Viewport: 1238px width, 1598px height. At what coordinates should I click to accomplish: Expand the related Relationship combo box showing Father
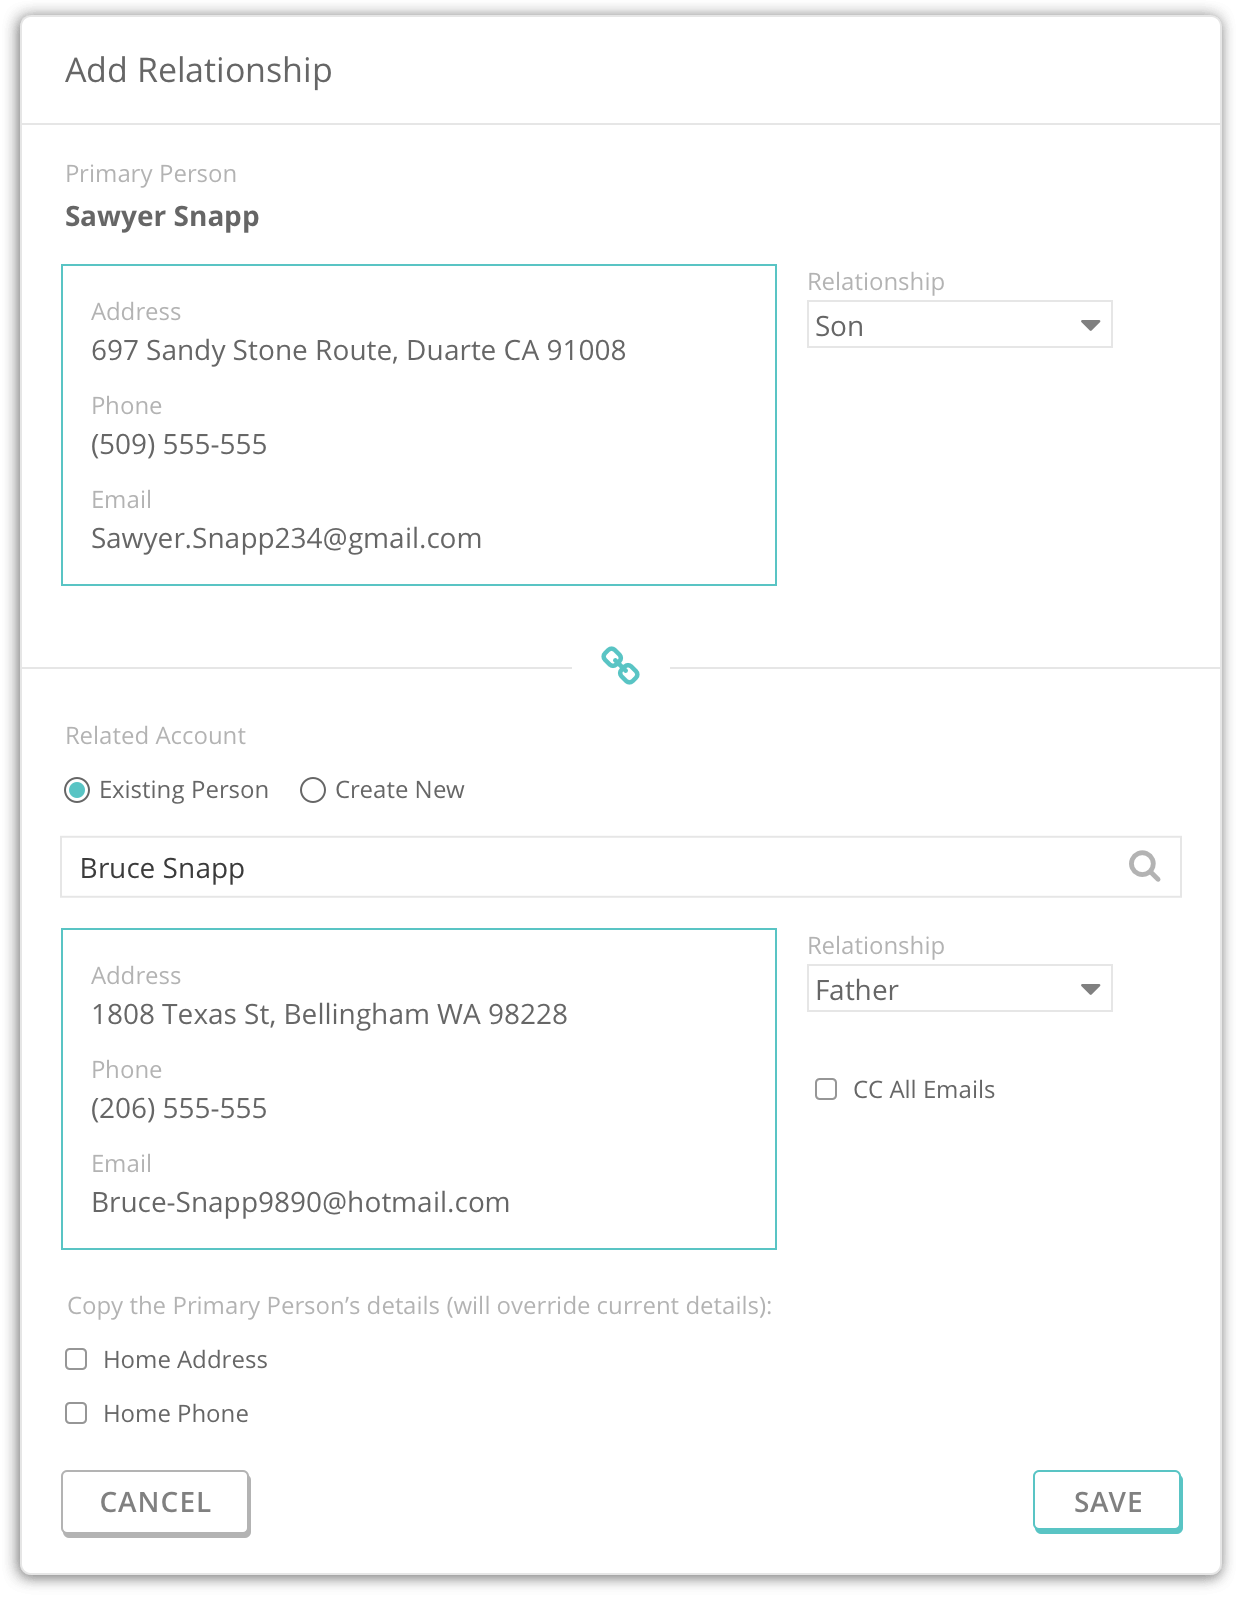tap(959, 989)
